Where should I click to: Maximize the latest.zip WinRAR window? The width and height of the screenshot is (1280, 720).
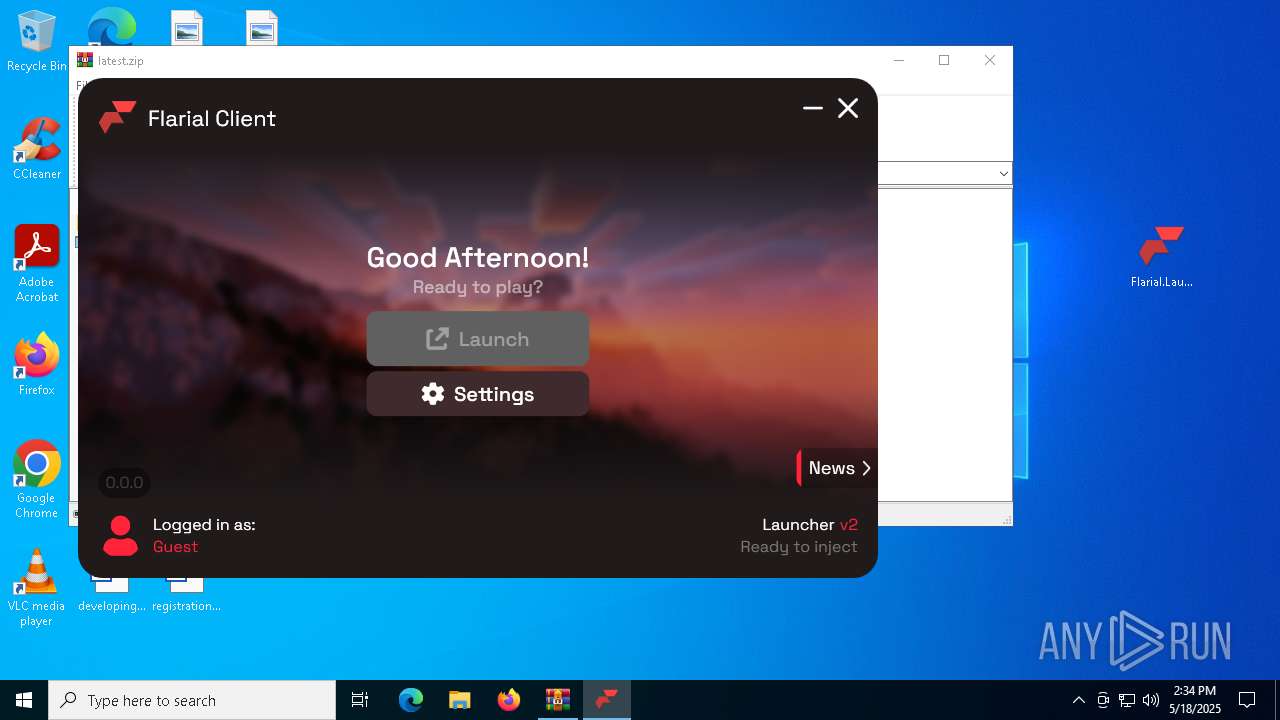click(x=944, y=60)
